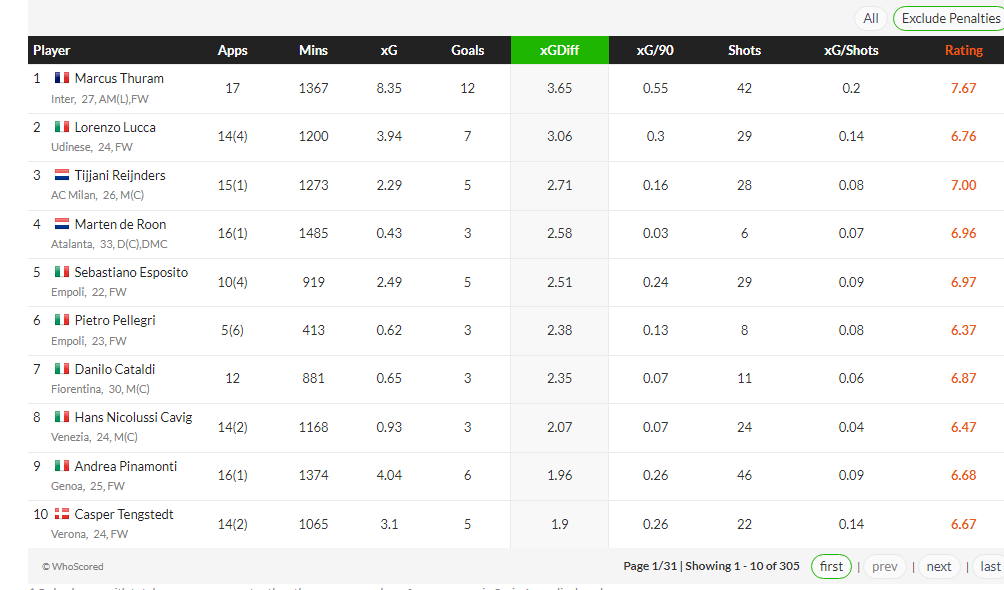Sort by Shots column header

(x=744, y=50)
